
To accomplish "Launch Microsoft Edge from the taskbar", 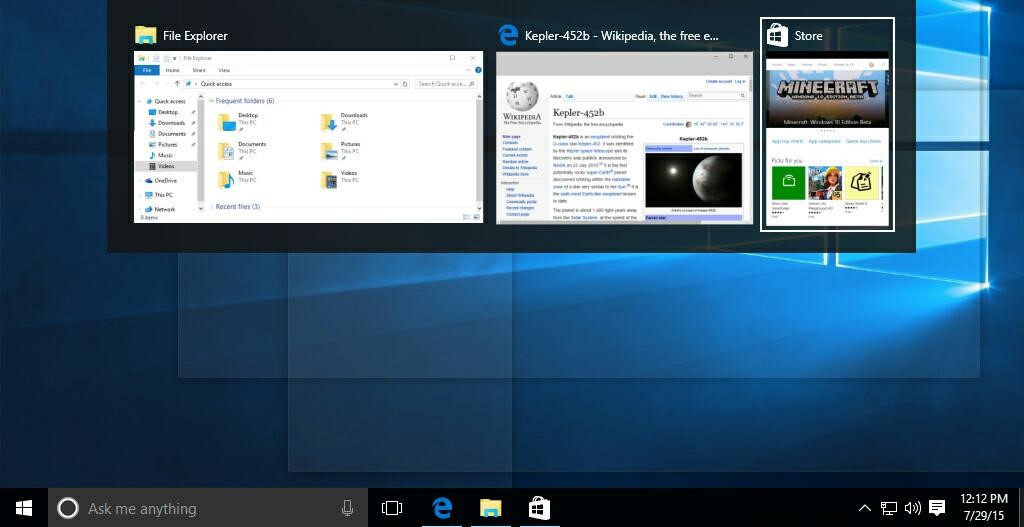I will [442, 508].
